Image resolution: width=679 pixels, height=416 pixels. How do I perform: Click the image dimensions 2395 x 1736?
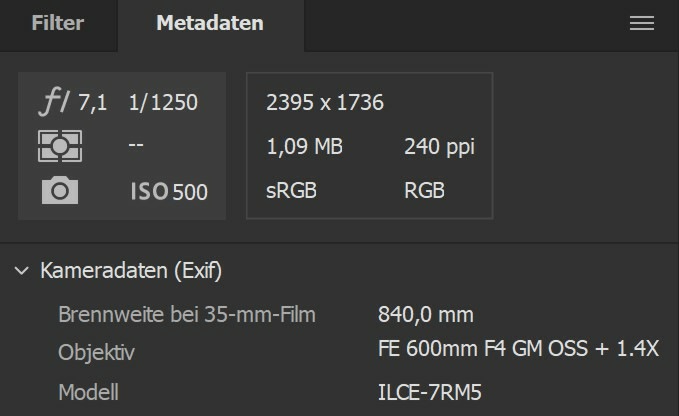pos(325,102)
